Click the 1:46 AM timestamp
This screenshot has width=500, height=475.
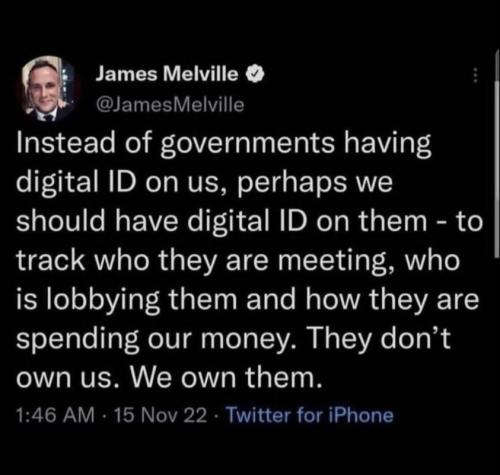(x=55, y=416)
